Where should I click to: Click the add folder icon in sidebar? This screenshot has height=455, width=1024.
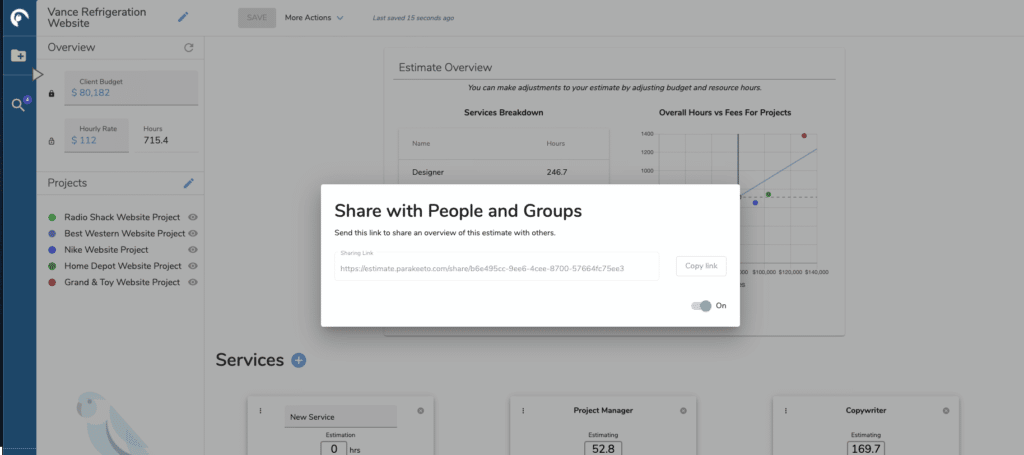point(18,56)
